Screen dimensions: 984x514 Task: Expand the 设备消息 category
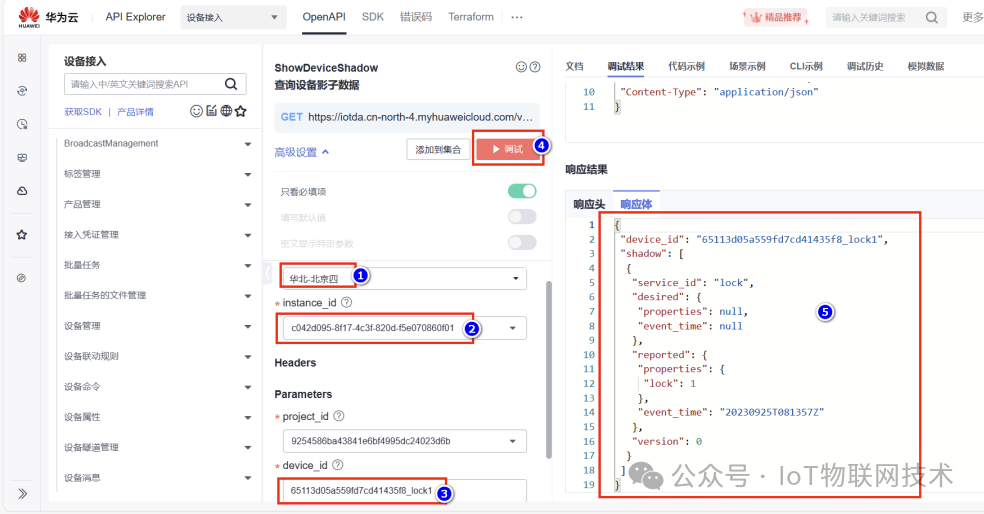pyautogui.click(x=156, y=478)
